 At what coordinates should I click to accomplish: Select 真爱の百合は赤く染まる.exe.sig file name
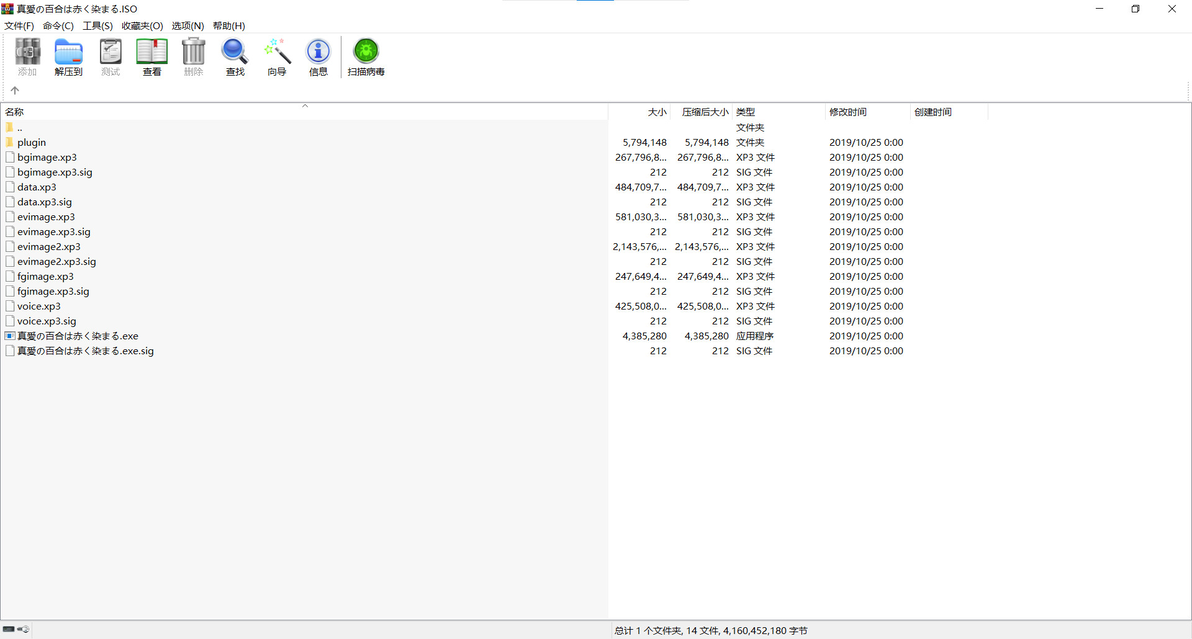(86, 351)
